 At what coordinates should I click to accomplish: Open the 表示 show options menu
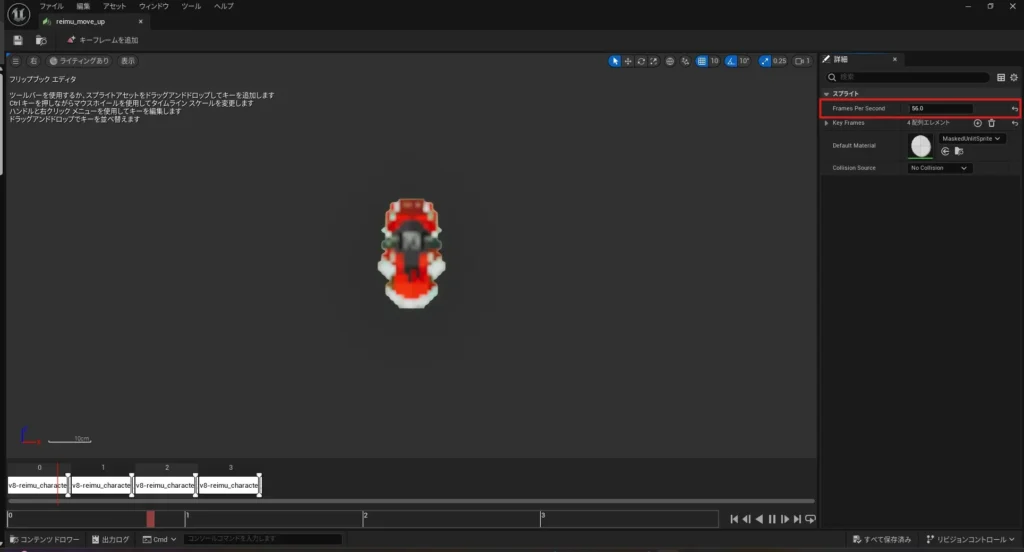click(x=128, y=61)
